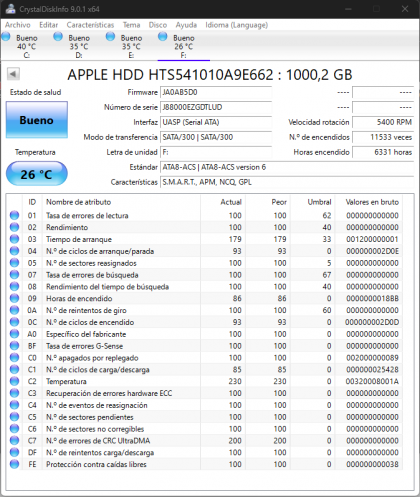Click status icon for Tasa de errores de búsqueda
This screenshot has height=497, width=420.
[x=14, y=275]
